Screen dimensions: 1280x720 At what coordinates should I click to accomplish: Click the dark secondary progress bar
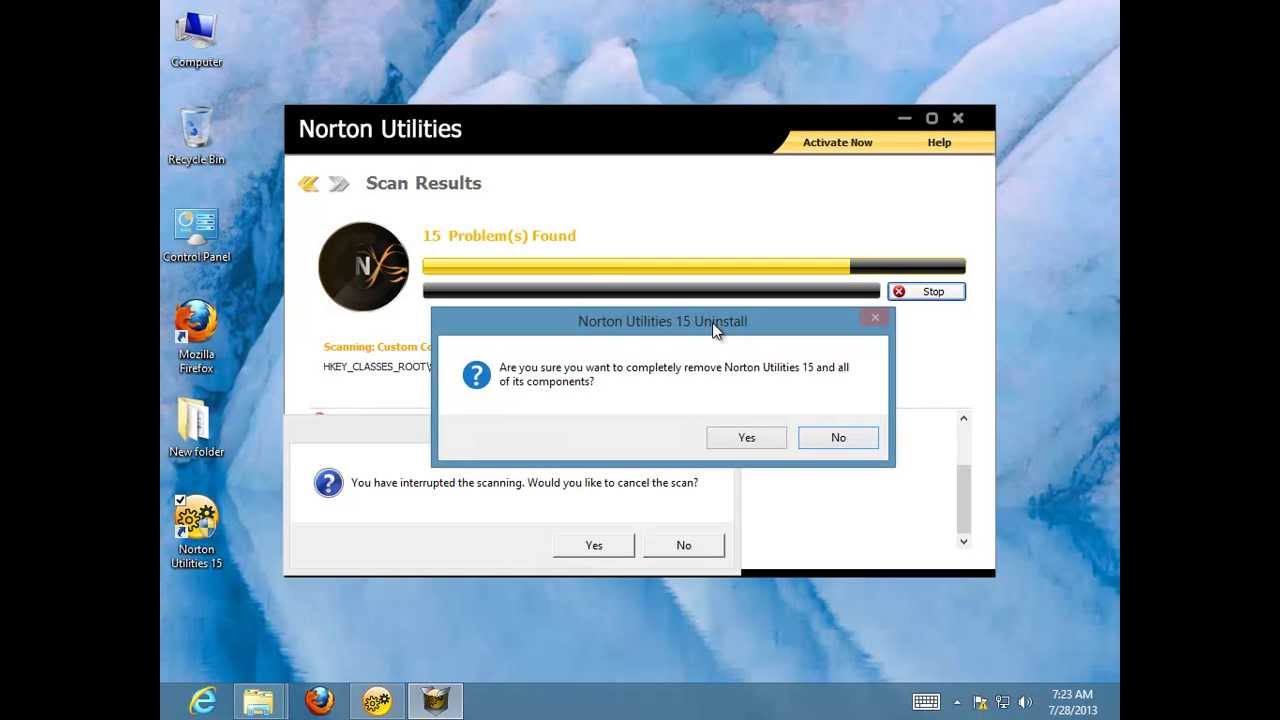651,290
